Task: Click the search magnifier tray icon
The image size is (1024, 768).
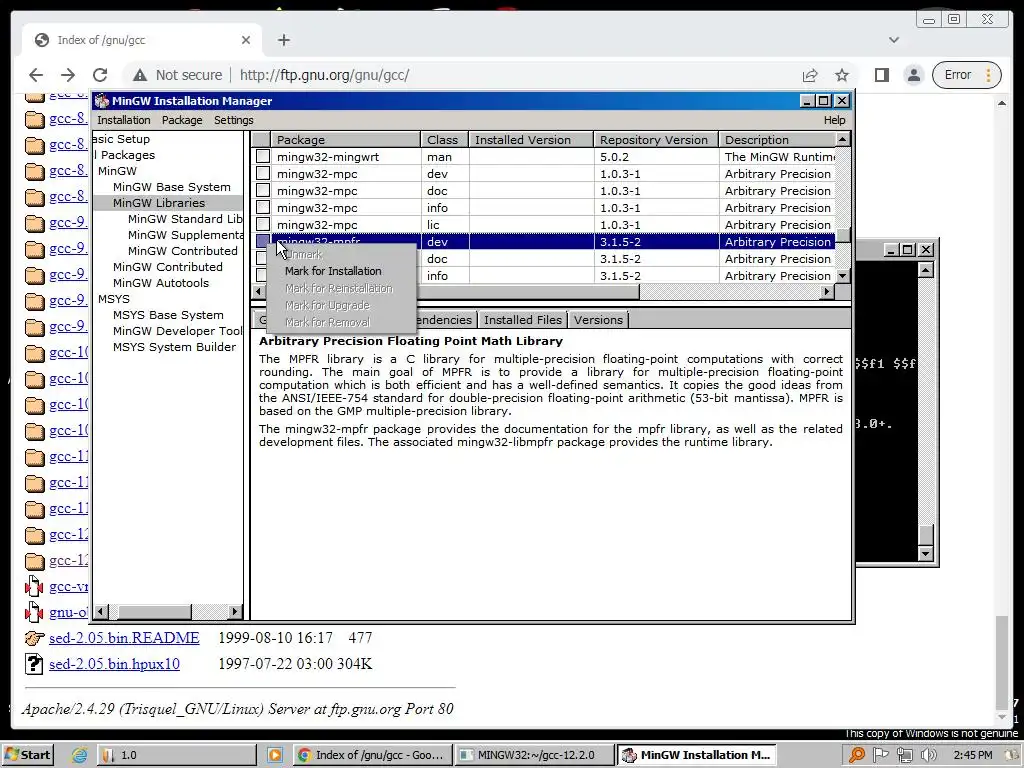Action: [857, 755]
